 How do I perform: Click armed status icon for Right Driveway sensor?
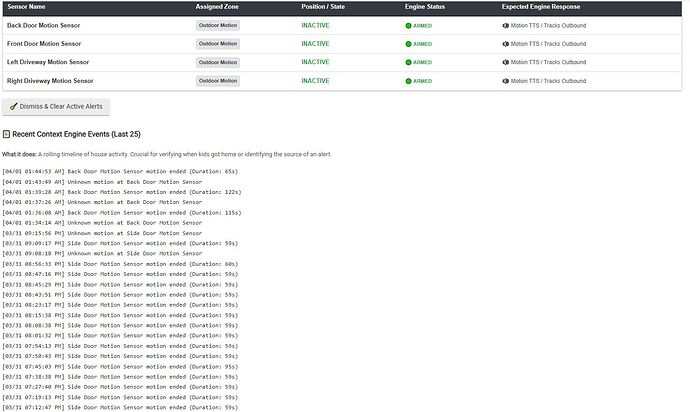pyautogui.click(x=409, y=81)
